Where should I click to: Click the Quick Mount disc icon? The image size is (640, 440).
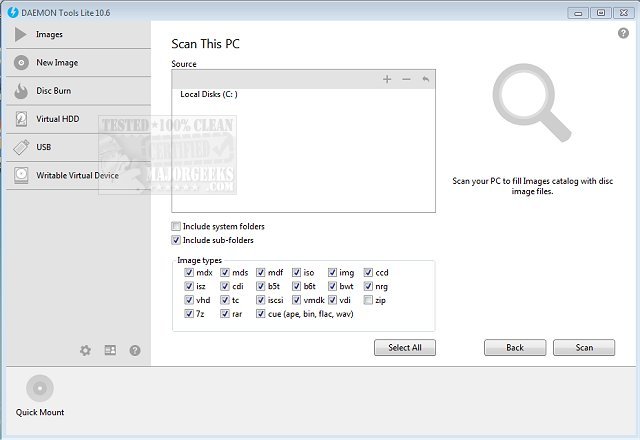[x=40, y=388]
